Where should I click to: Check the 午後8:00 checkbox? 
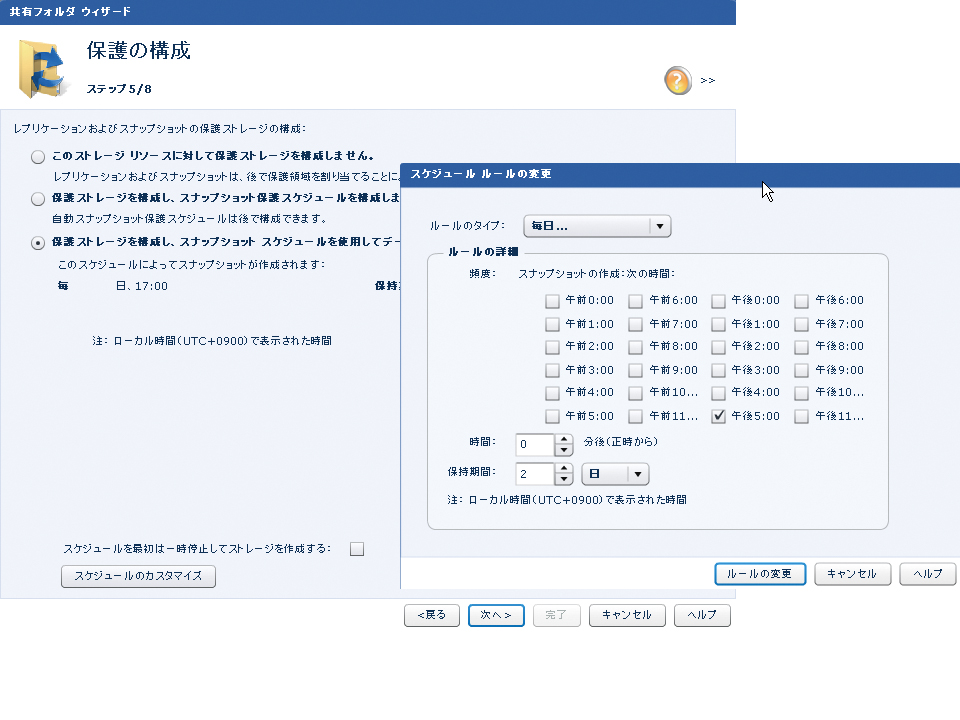(x=801, y=347)
